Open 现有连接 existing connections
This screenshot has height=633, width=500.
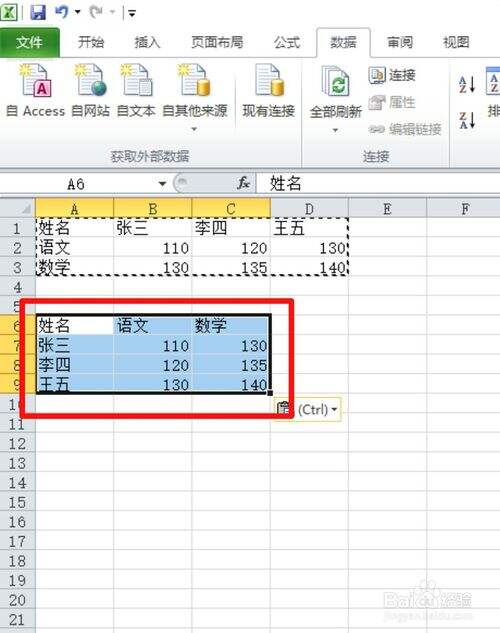click(269, 81)
